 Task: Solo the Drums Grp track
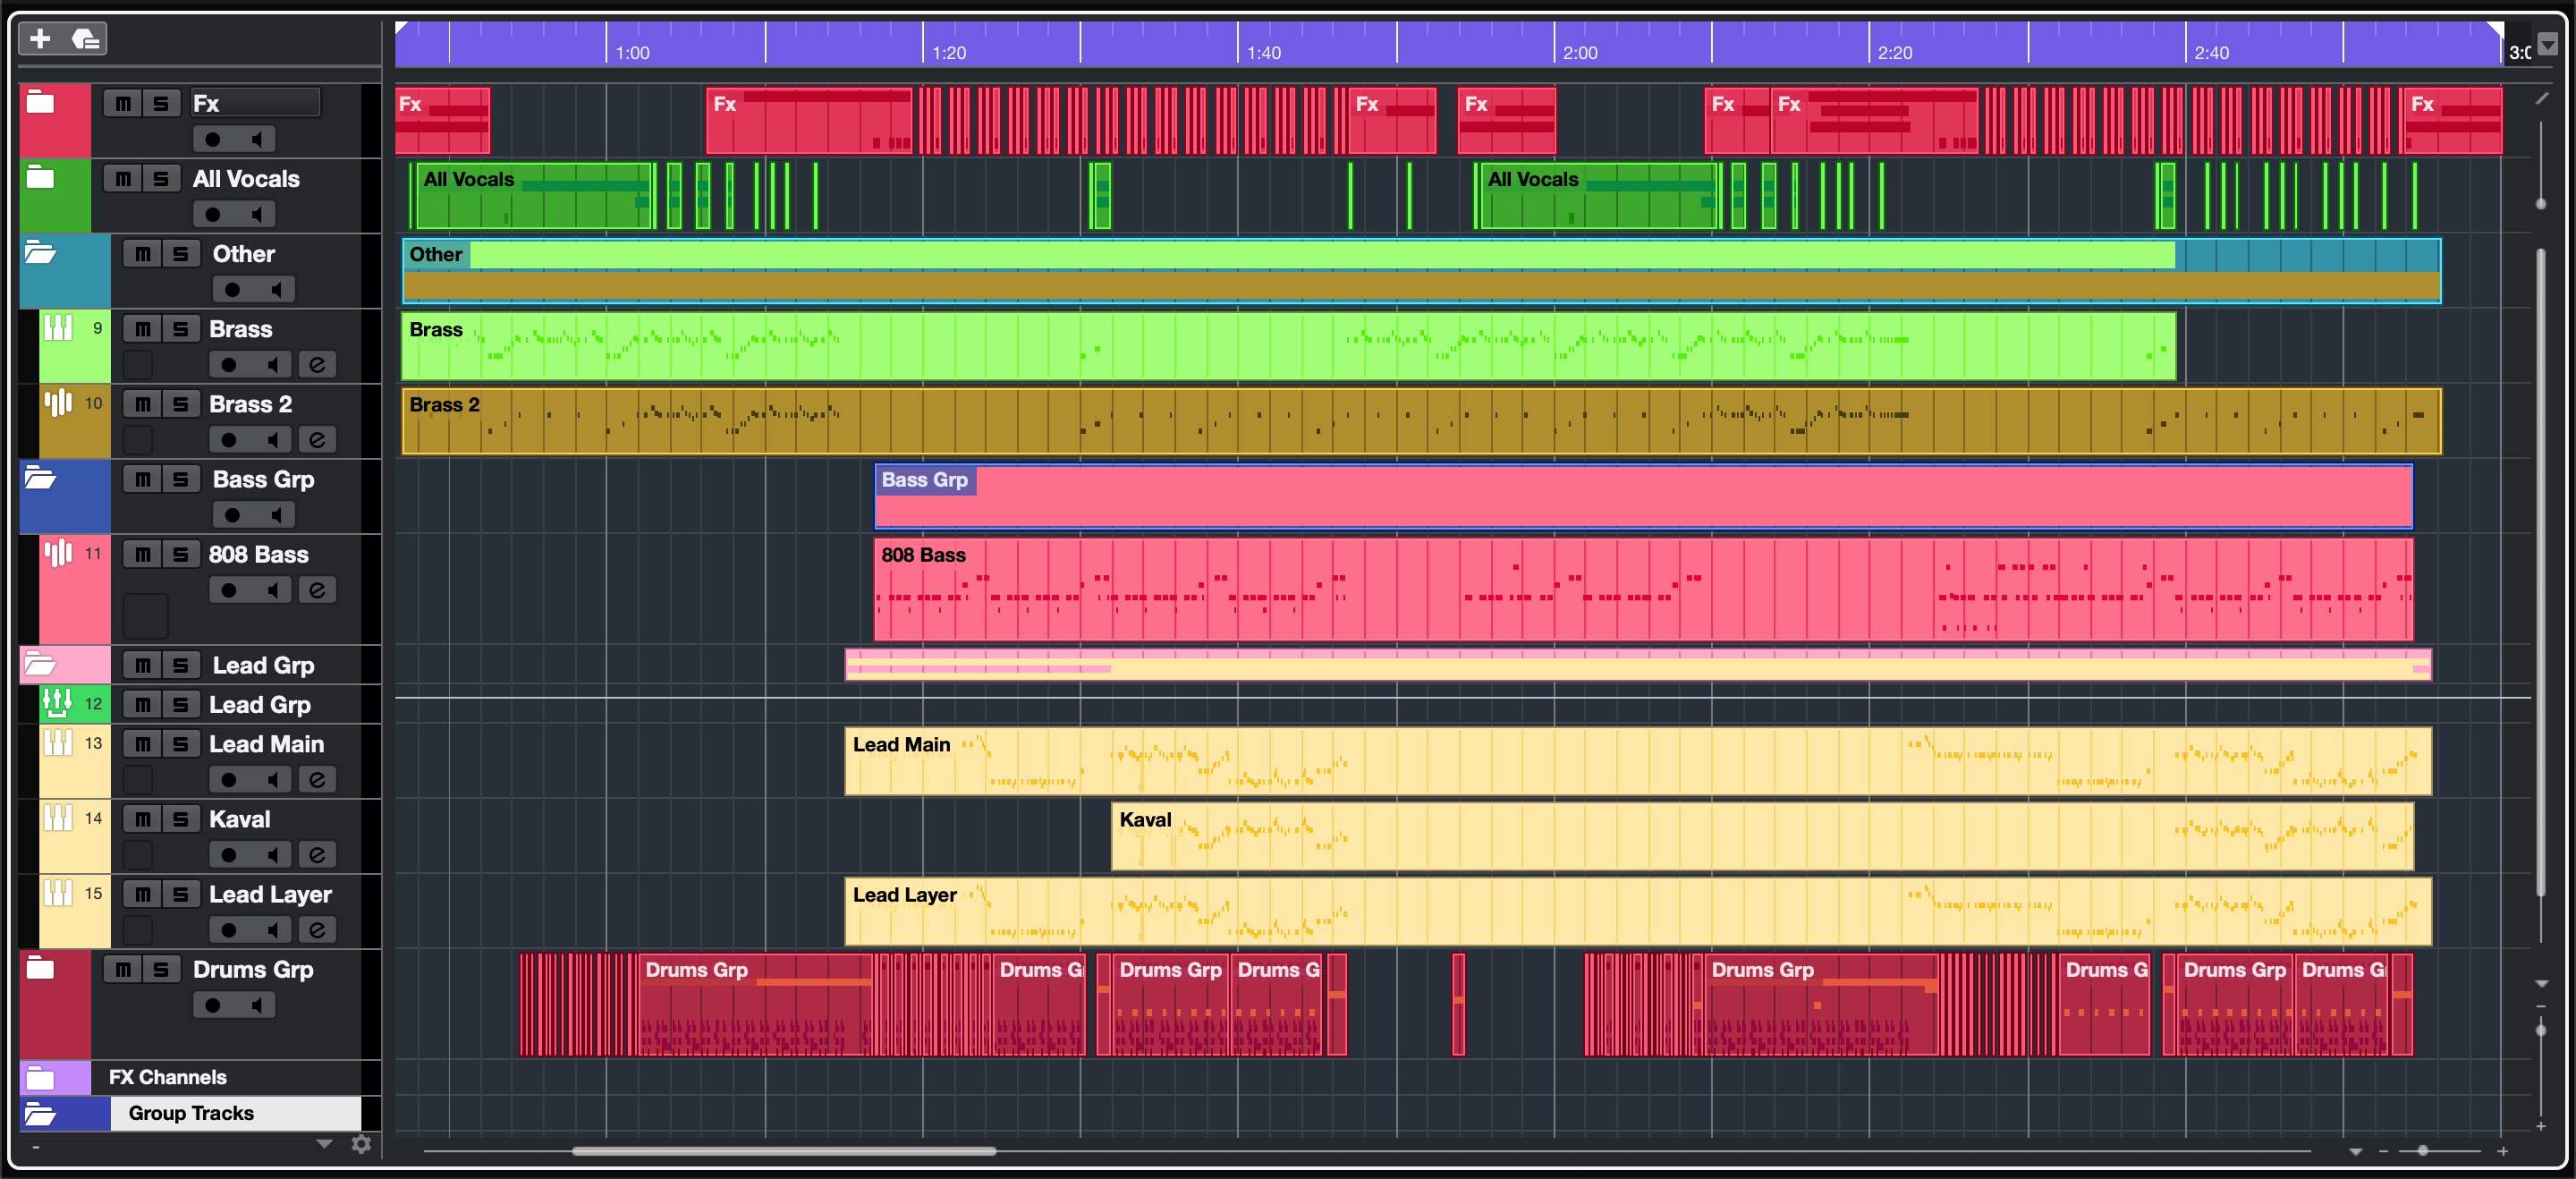161,969
